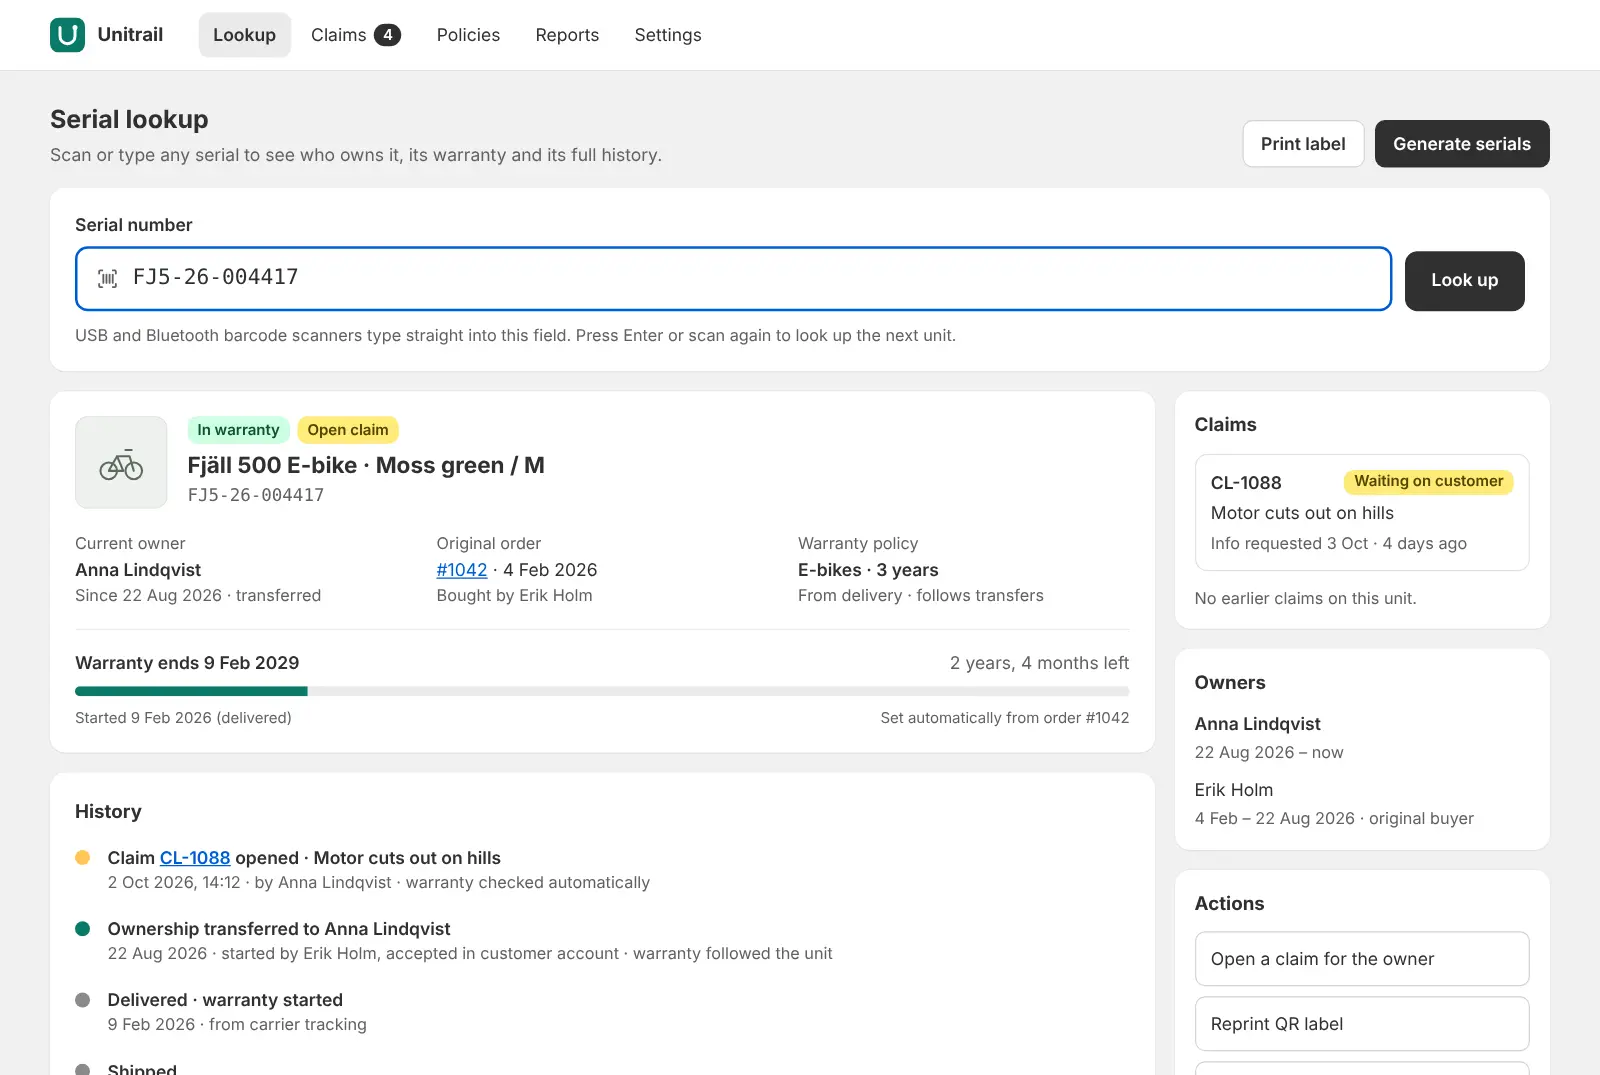
Task: Click 'No earlier claims on this unit.' text
Action: coord(1305,598)
